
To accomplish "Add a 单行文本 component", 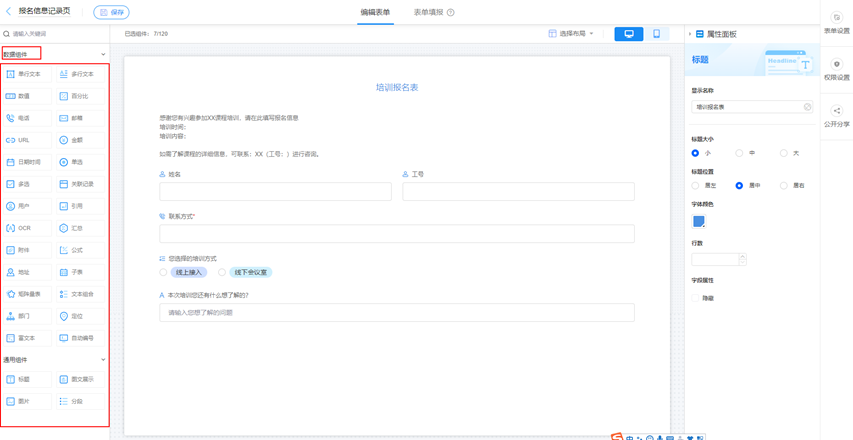I will click(x=27, y=74).
